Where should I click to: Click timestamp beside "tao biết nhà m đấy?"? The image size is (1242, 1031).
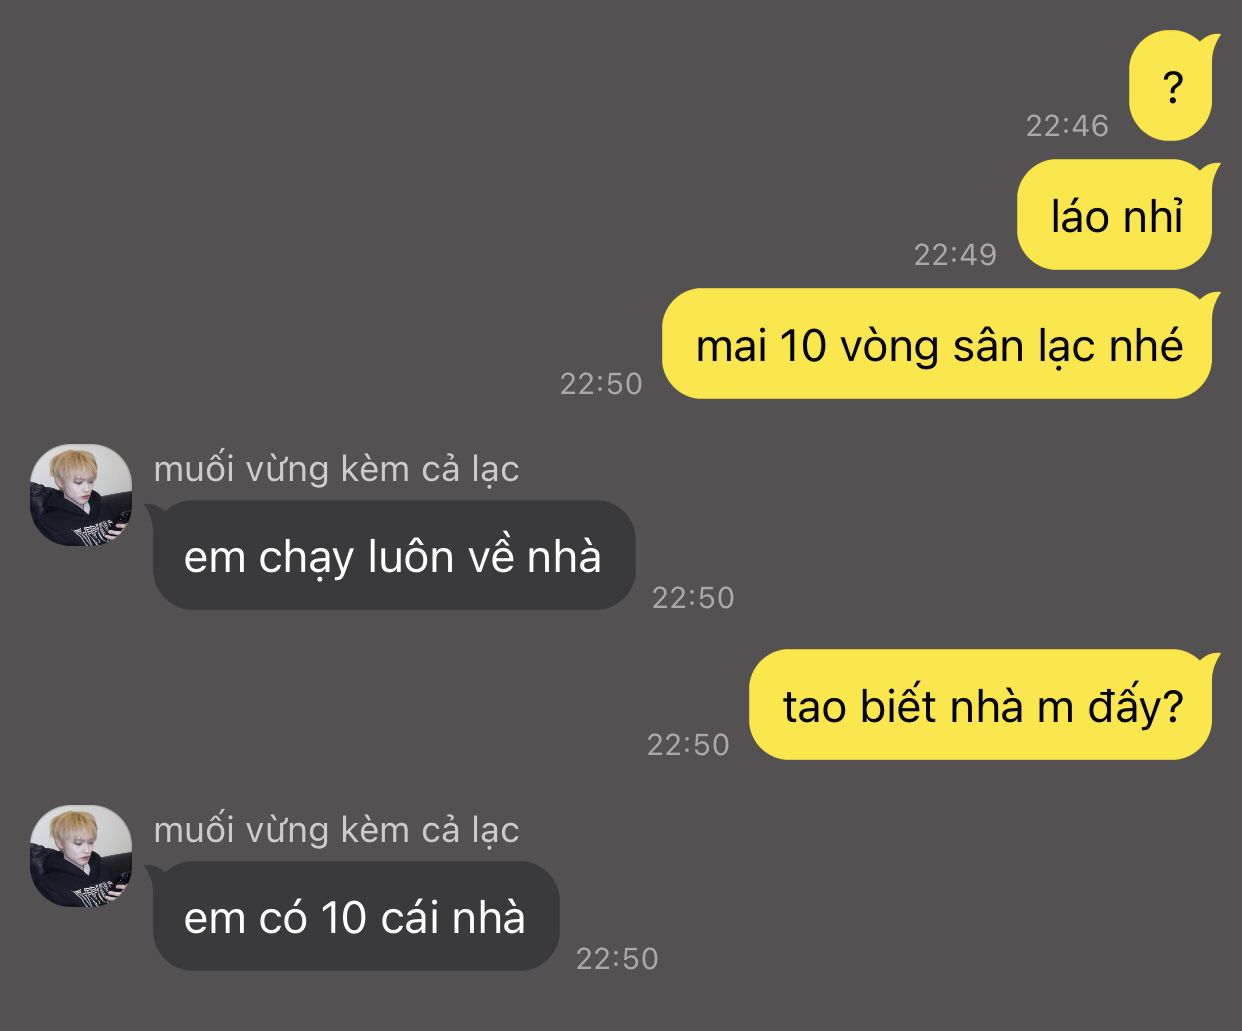point(688,744)
